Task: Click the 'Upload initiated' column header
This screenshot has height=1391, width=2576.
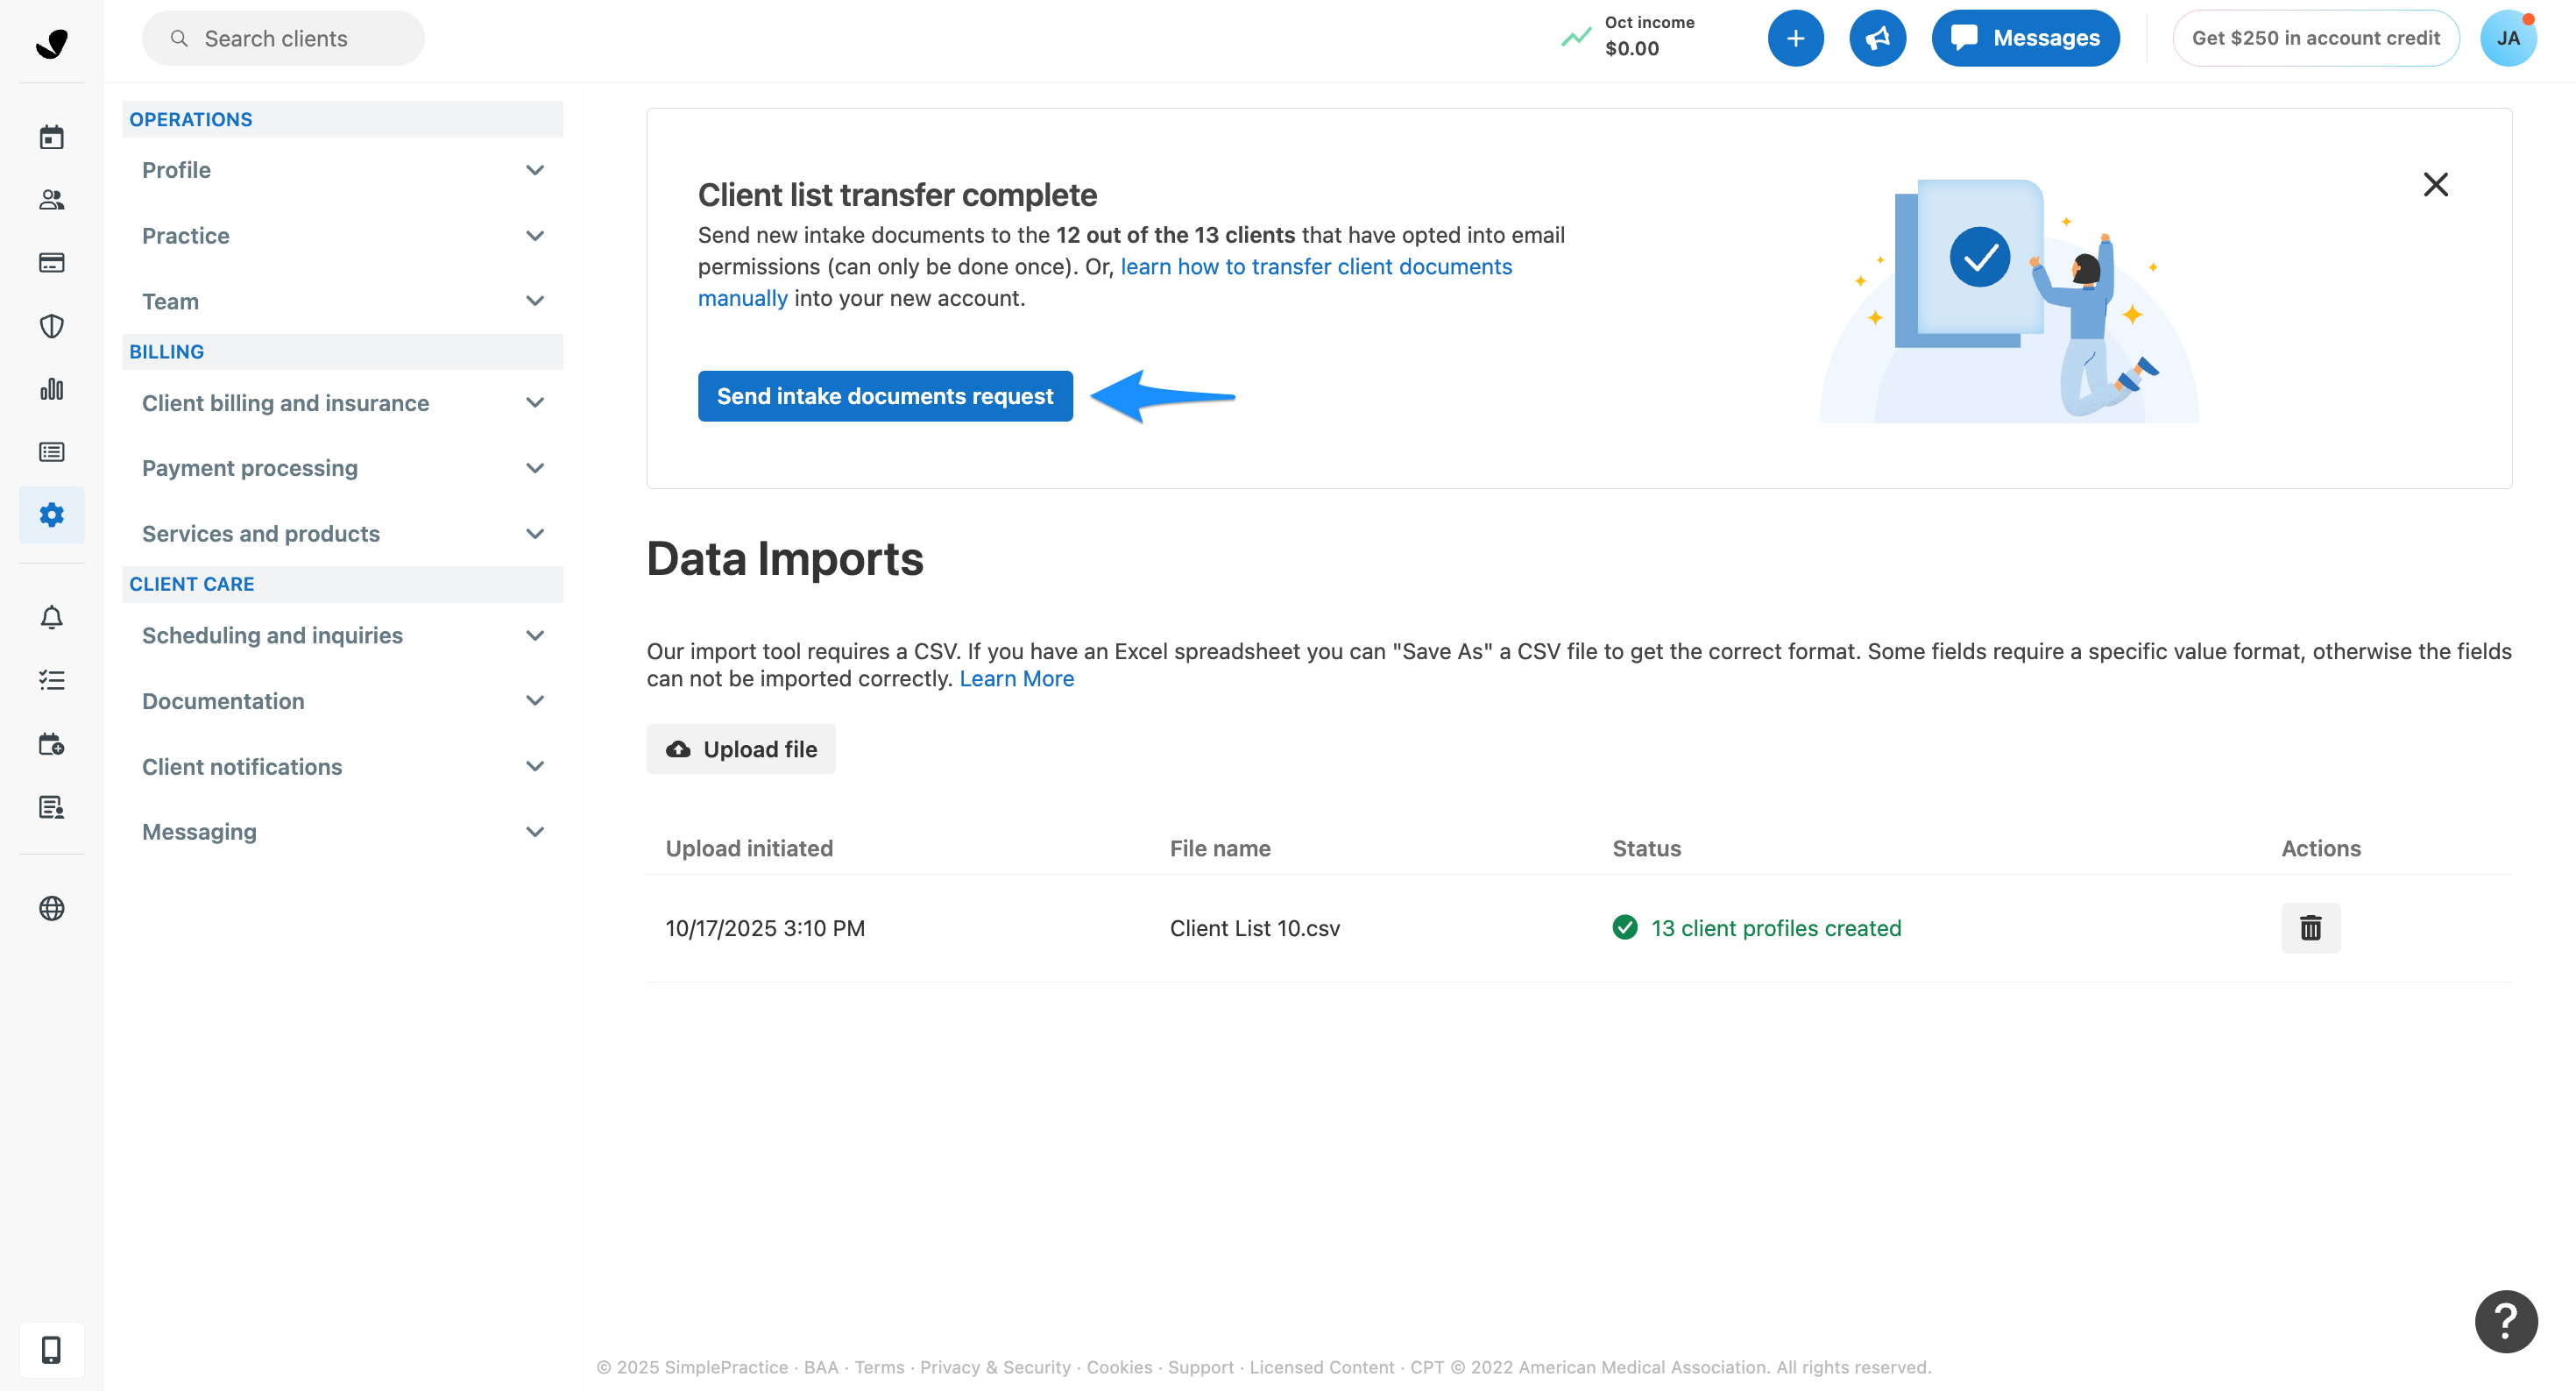Action: [749, 848]
